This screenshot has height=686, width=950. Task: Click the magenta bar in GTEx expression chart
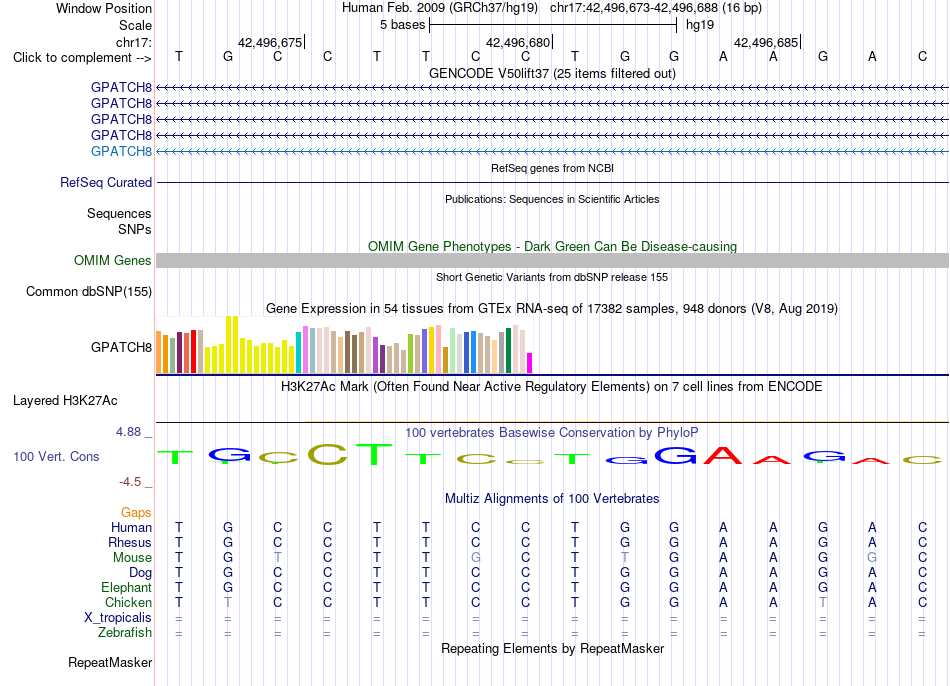[529, 363]
